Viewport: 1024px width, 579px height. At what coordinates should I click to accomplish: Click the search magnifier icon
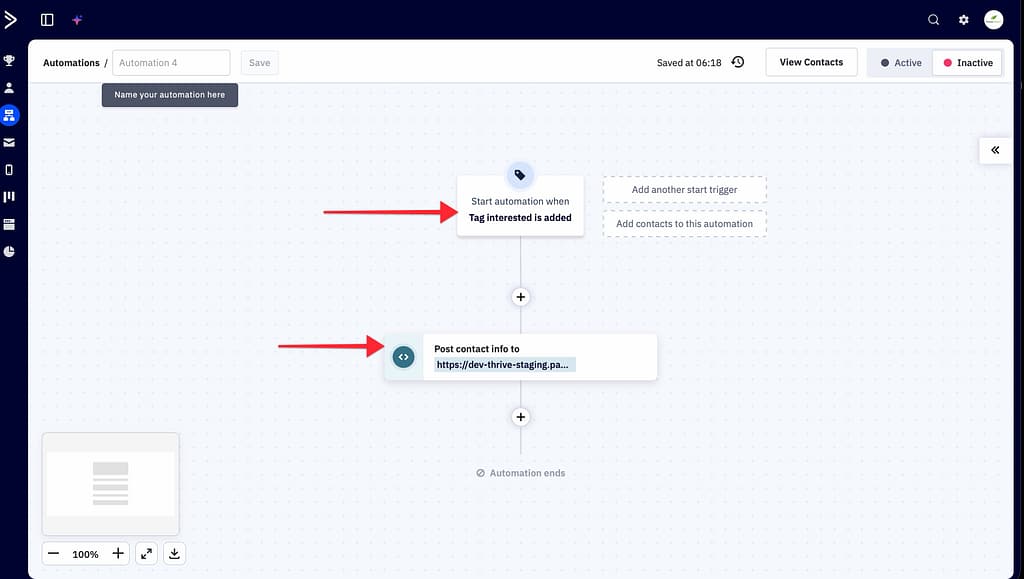(x=934, y=19)
